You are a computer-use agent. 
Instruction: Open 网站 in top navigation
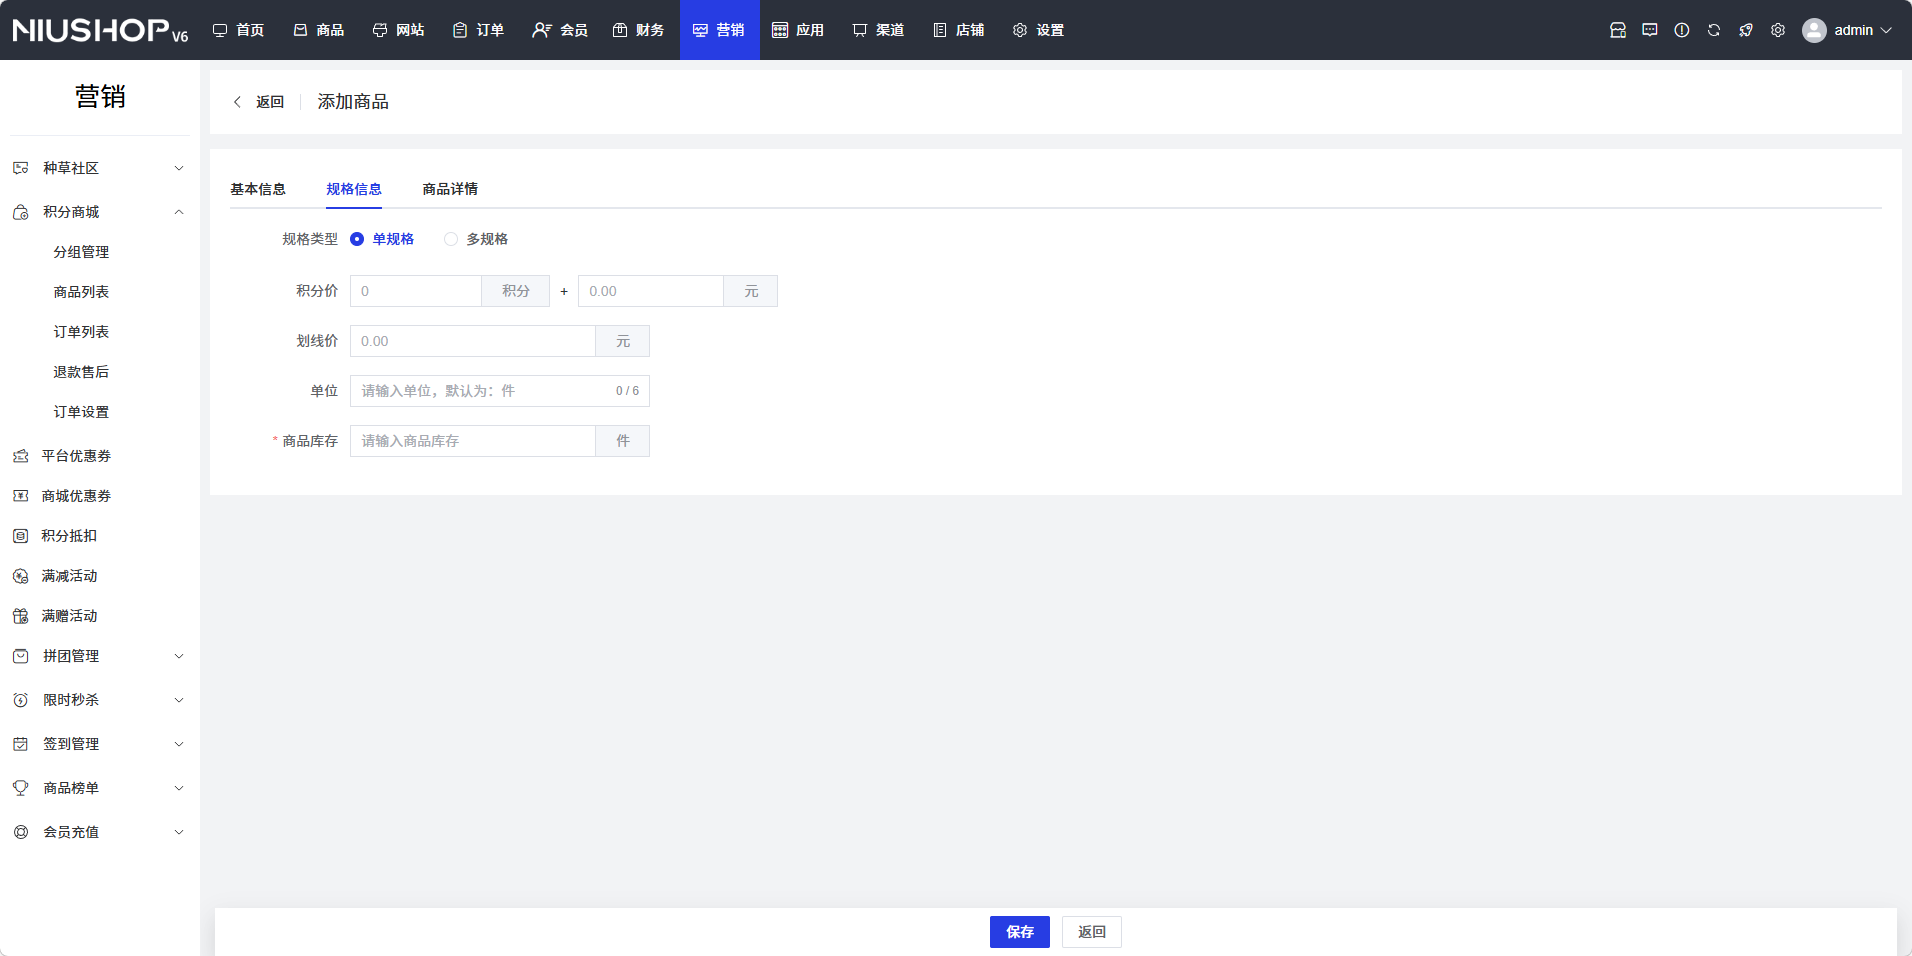pyautogui.click(x=399, y=30)
